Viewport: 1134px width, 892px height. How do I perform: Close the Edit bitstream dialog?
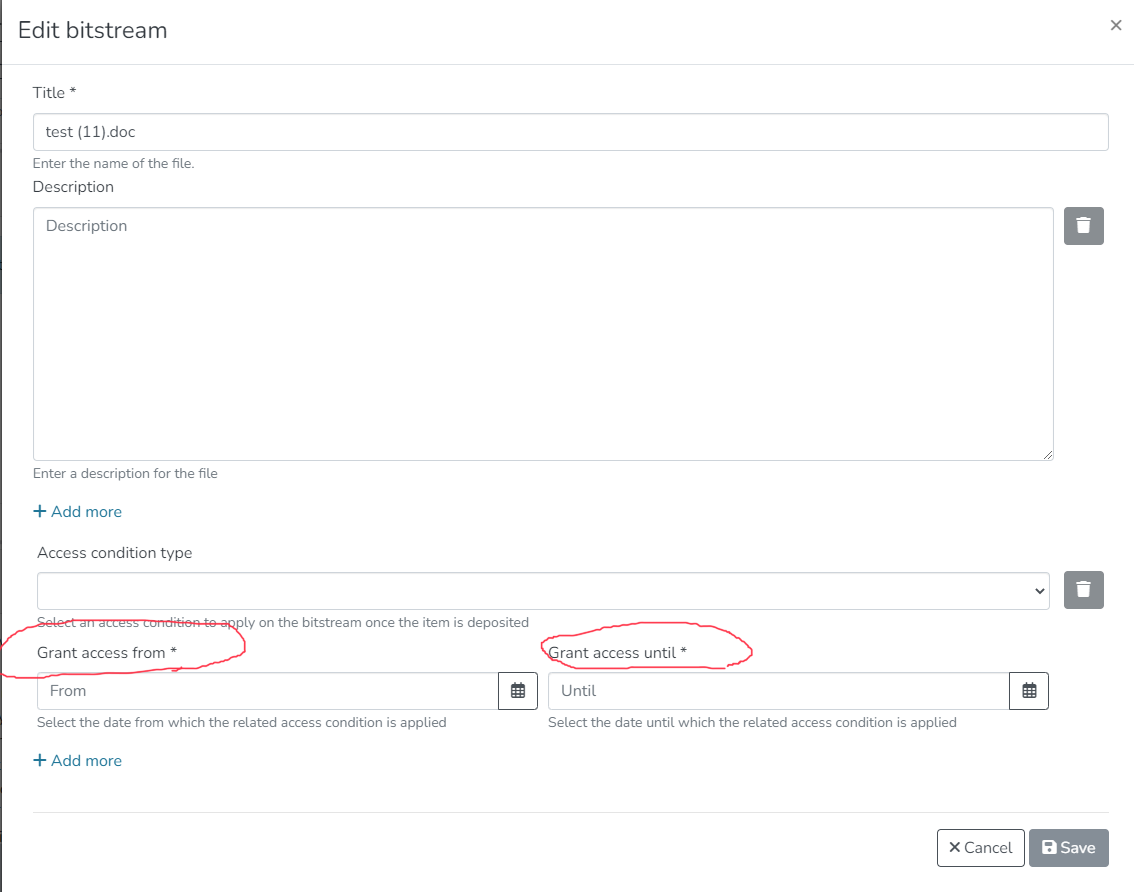(x=1115, y=25)
